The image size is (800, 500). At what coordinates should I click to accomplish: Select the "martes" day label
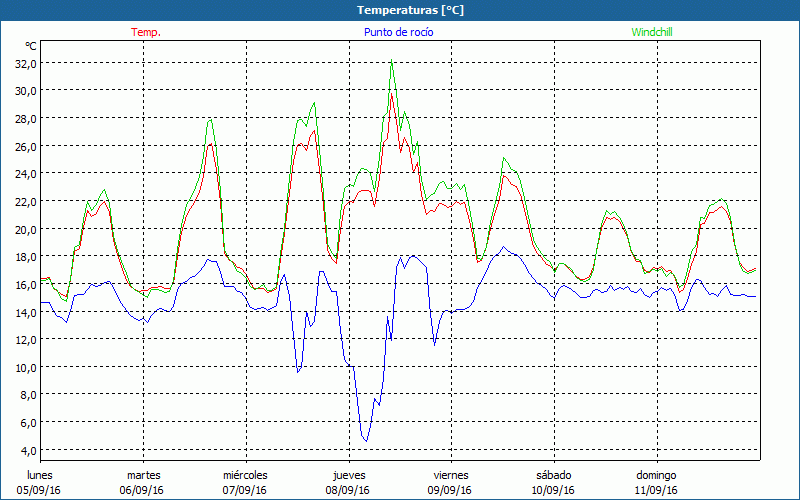click(143, 475)
